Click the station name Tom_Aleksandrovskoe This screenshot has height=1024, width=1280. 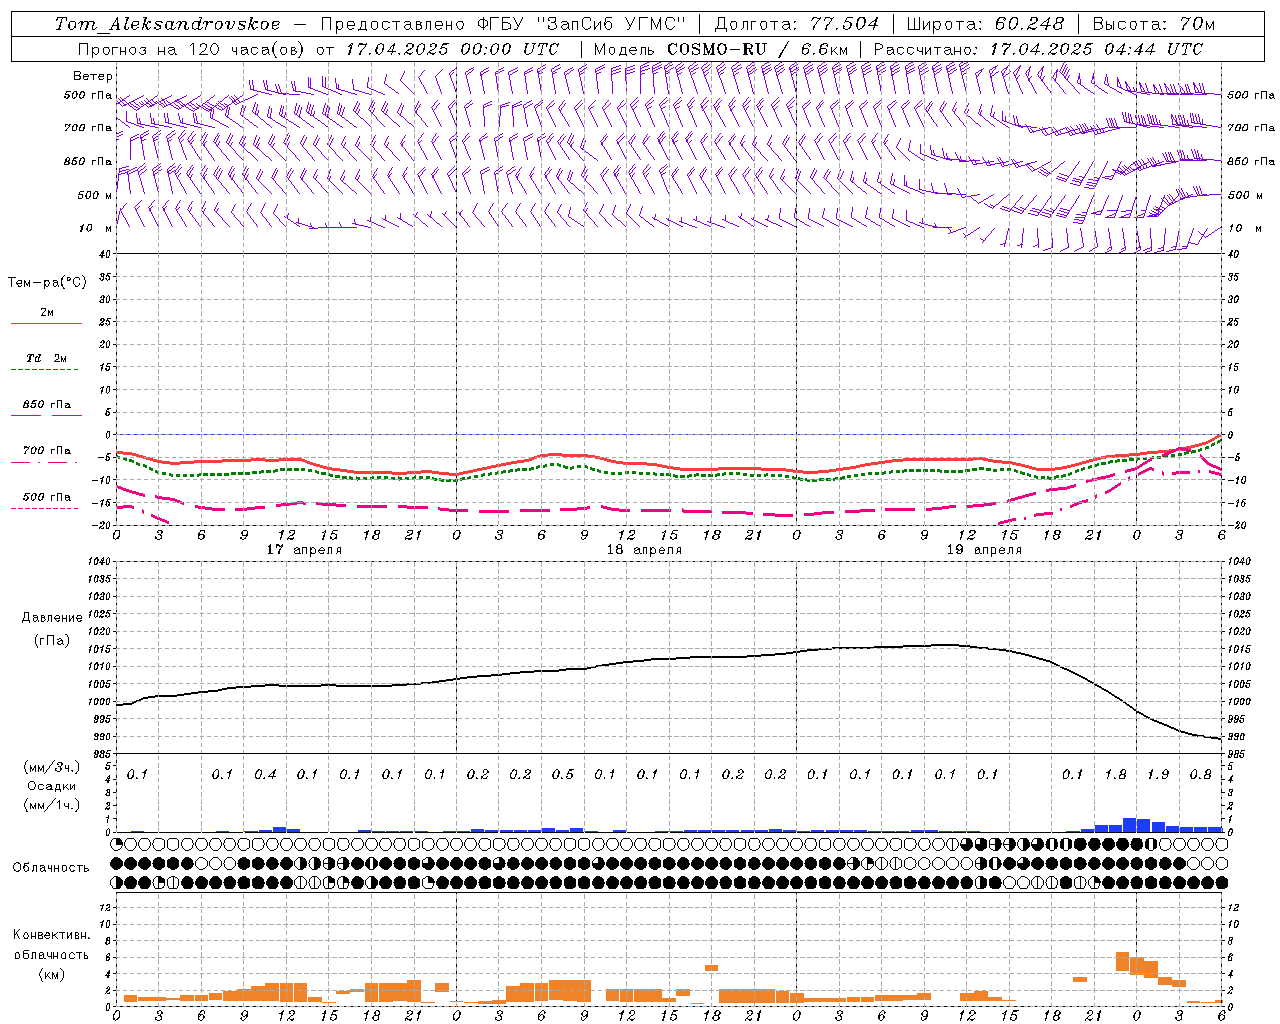pos(167,24)
